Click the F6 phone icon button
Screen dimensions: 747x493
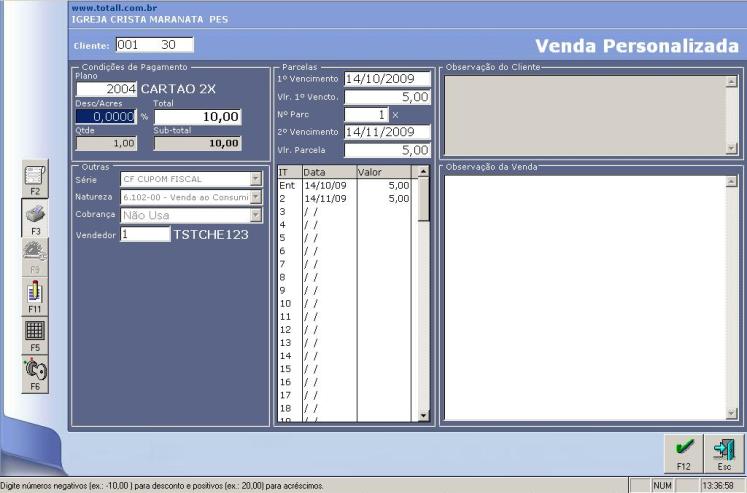tap(35, 374)
